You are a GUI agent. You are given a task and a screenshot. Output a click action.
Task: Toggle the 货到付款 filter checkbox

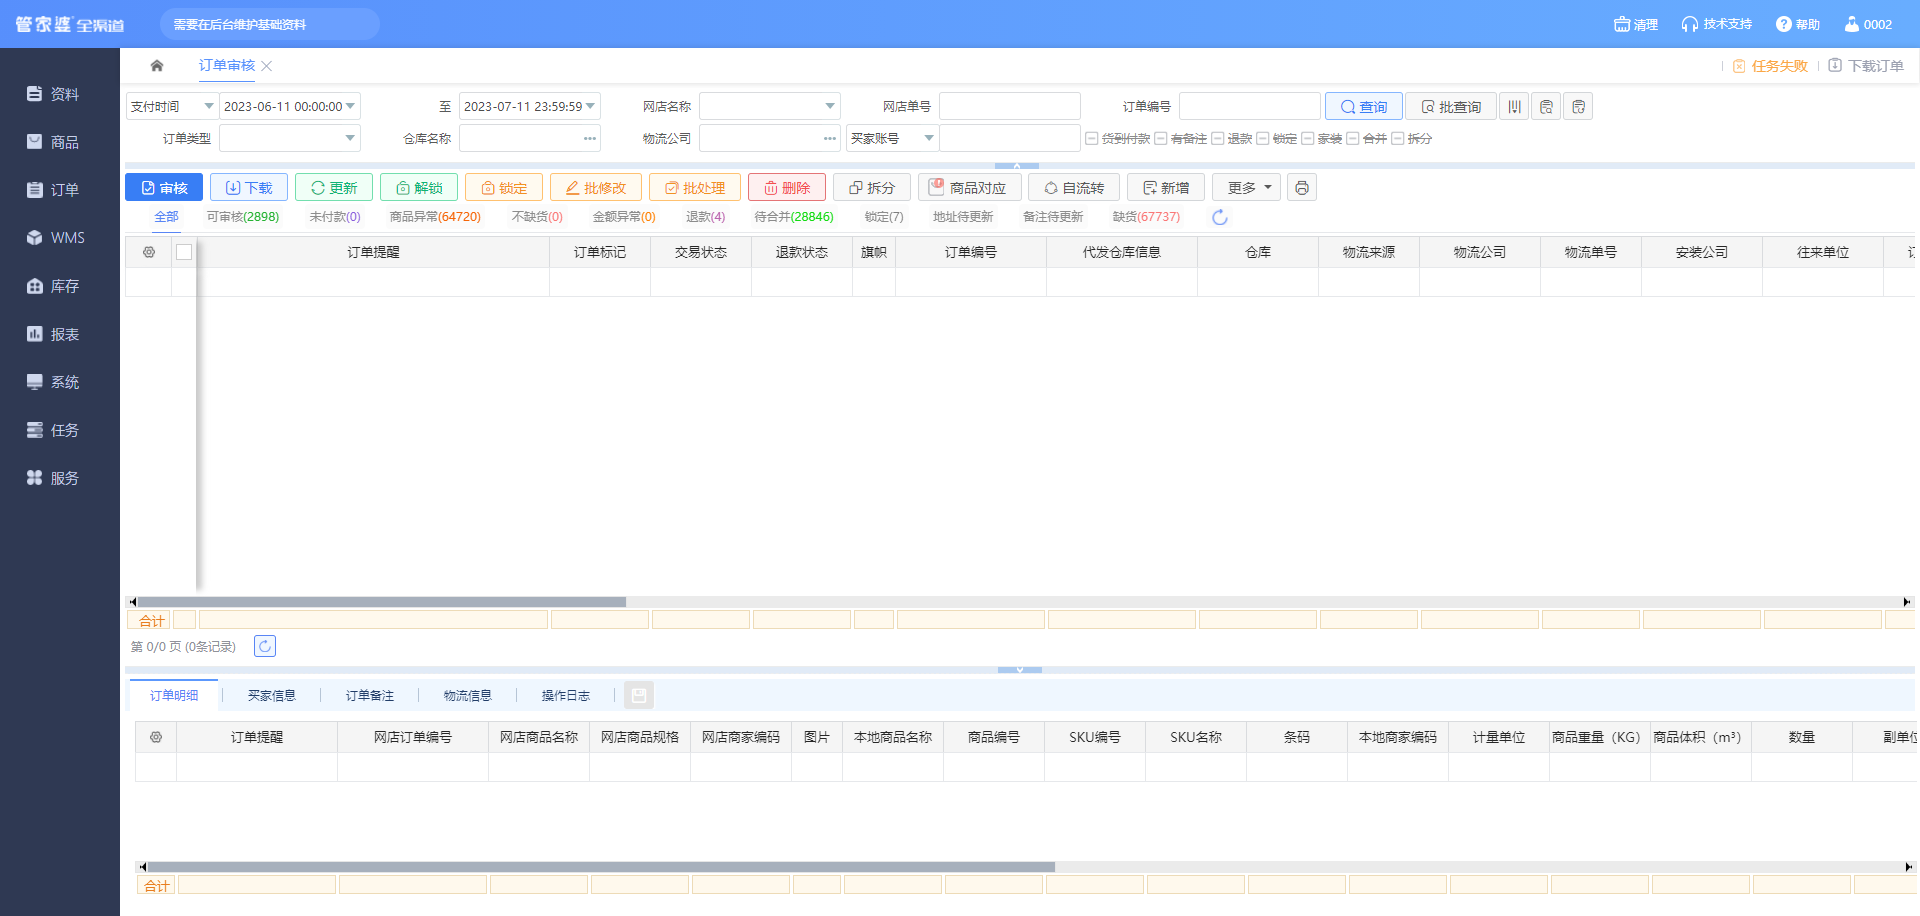pyautogui.click(x=1092, y=139)
